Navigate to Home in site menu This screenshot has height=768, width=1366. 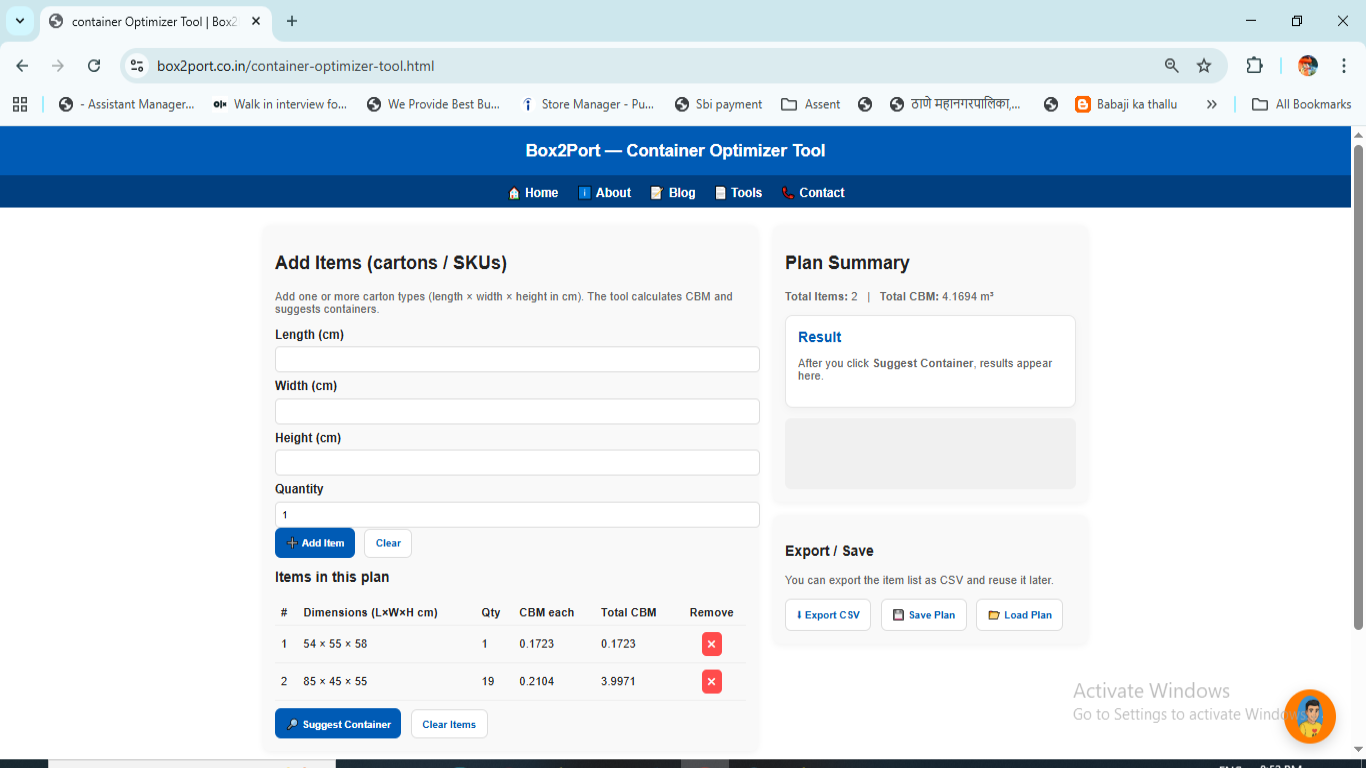[x=533, y=193]
